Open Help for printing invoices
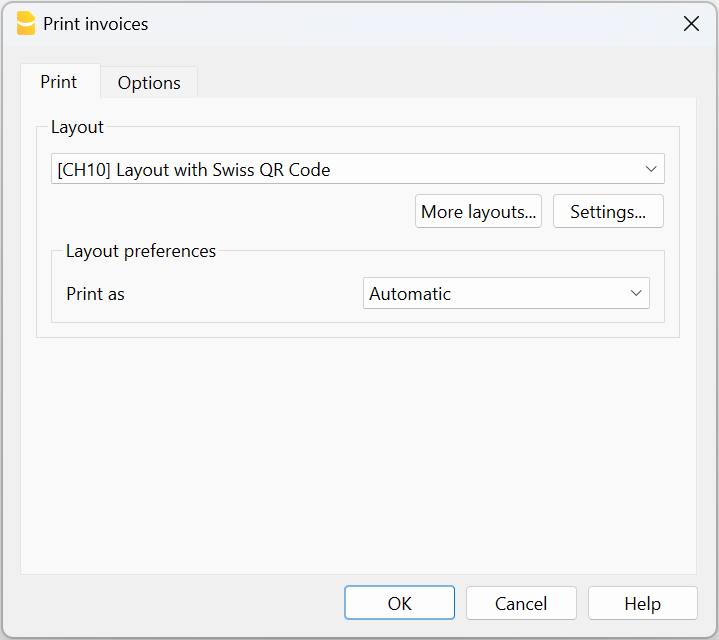Viewport: 719px width, 640px height. (x=642, y=603)
